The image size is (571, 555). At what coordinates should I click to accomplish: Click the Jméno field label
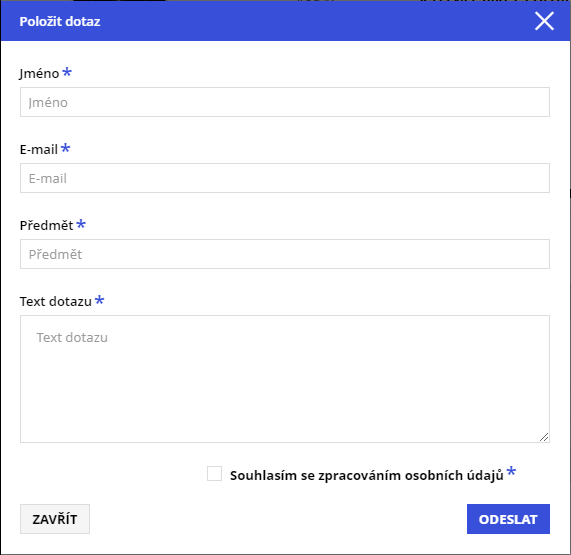[39, 74]
